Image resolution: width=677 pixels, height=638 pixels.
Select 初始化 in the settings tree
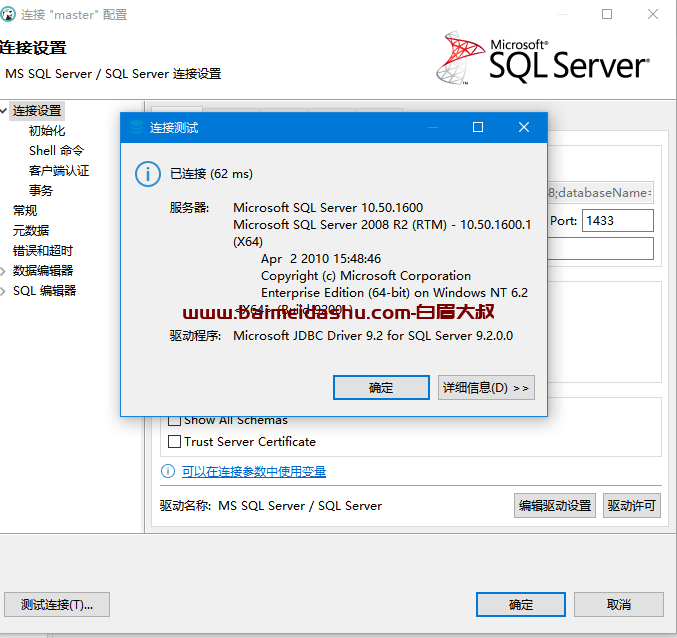47,131
